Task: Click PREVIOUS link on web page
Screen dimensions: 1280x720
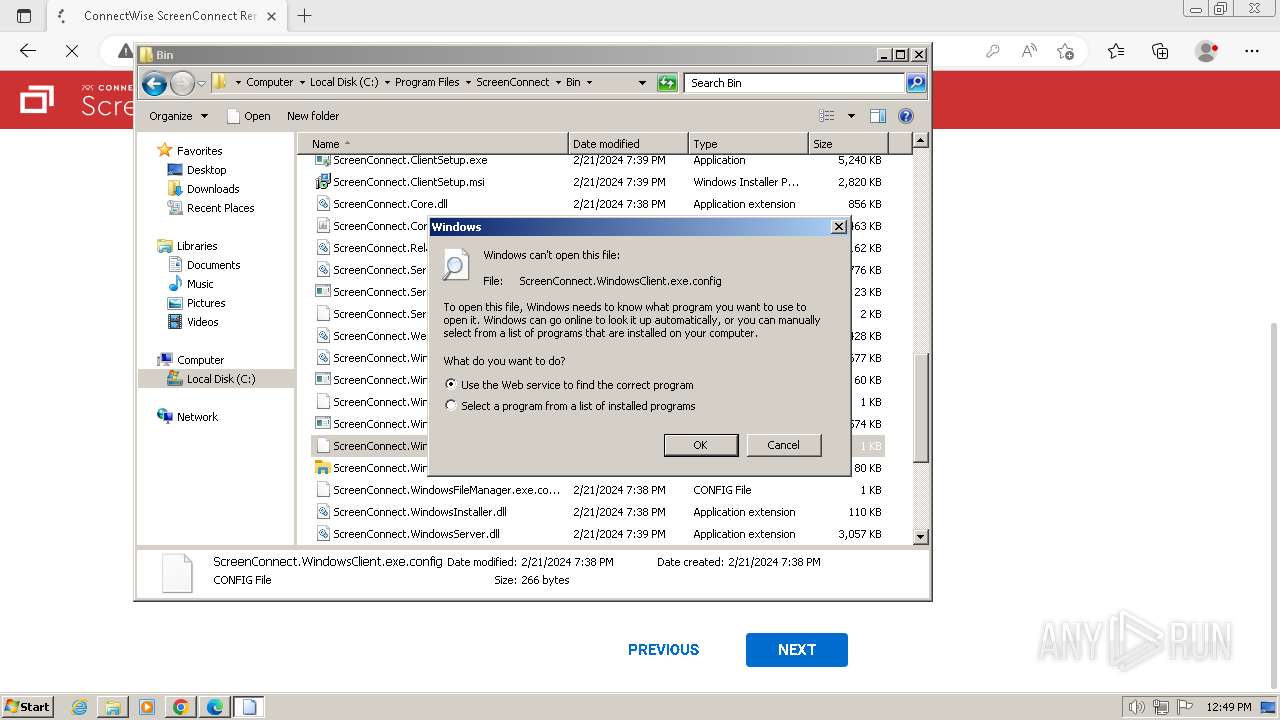Action: coord(663,650)
